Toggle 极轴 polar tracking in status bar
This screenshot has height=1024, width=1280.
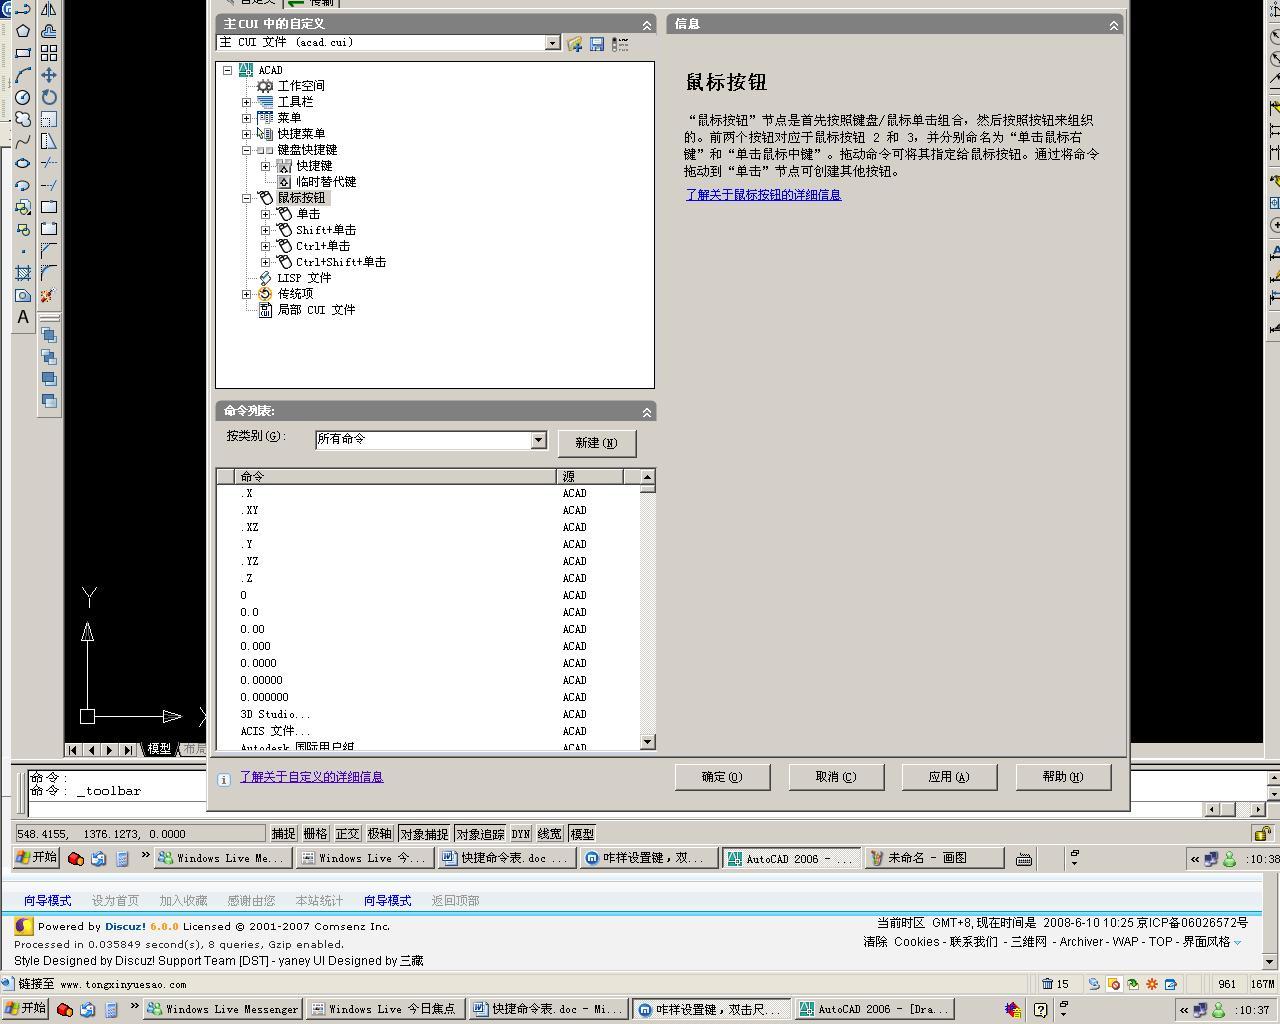379,834
